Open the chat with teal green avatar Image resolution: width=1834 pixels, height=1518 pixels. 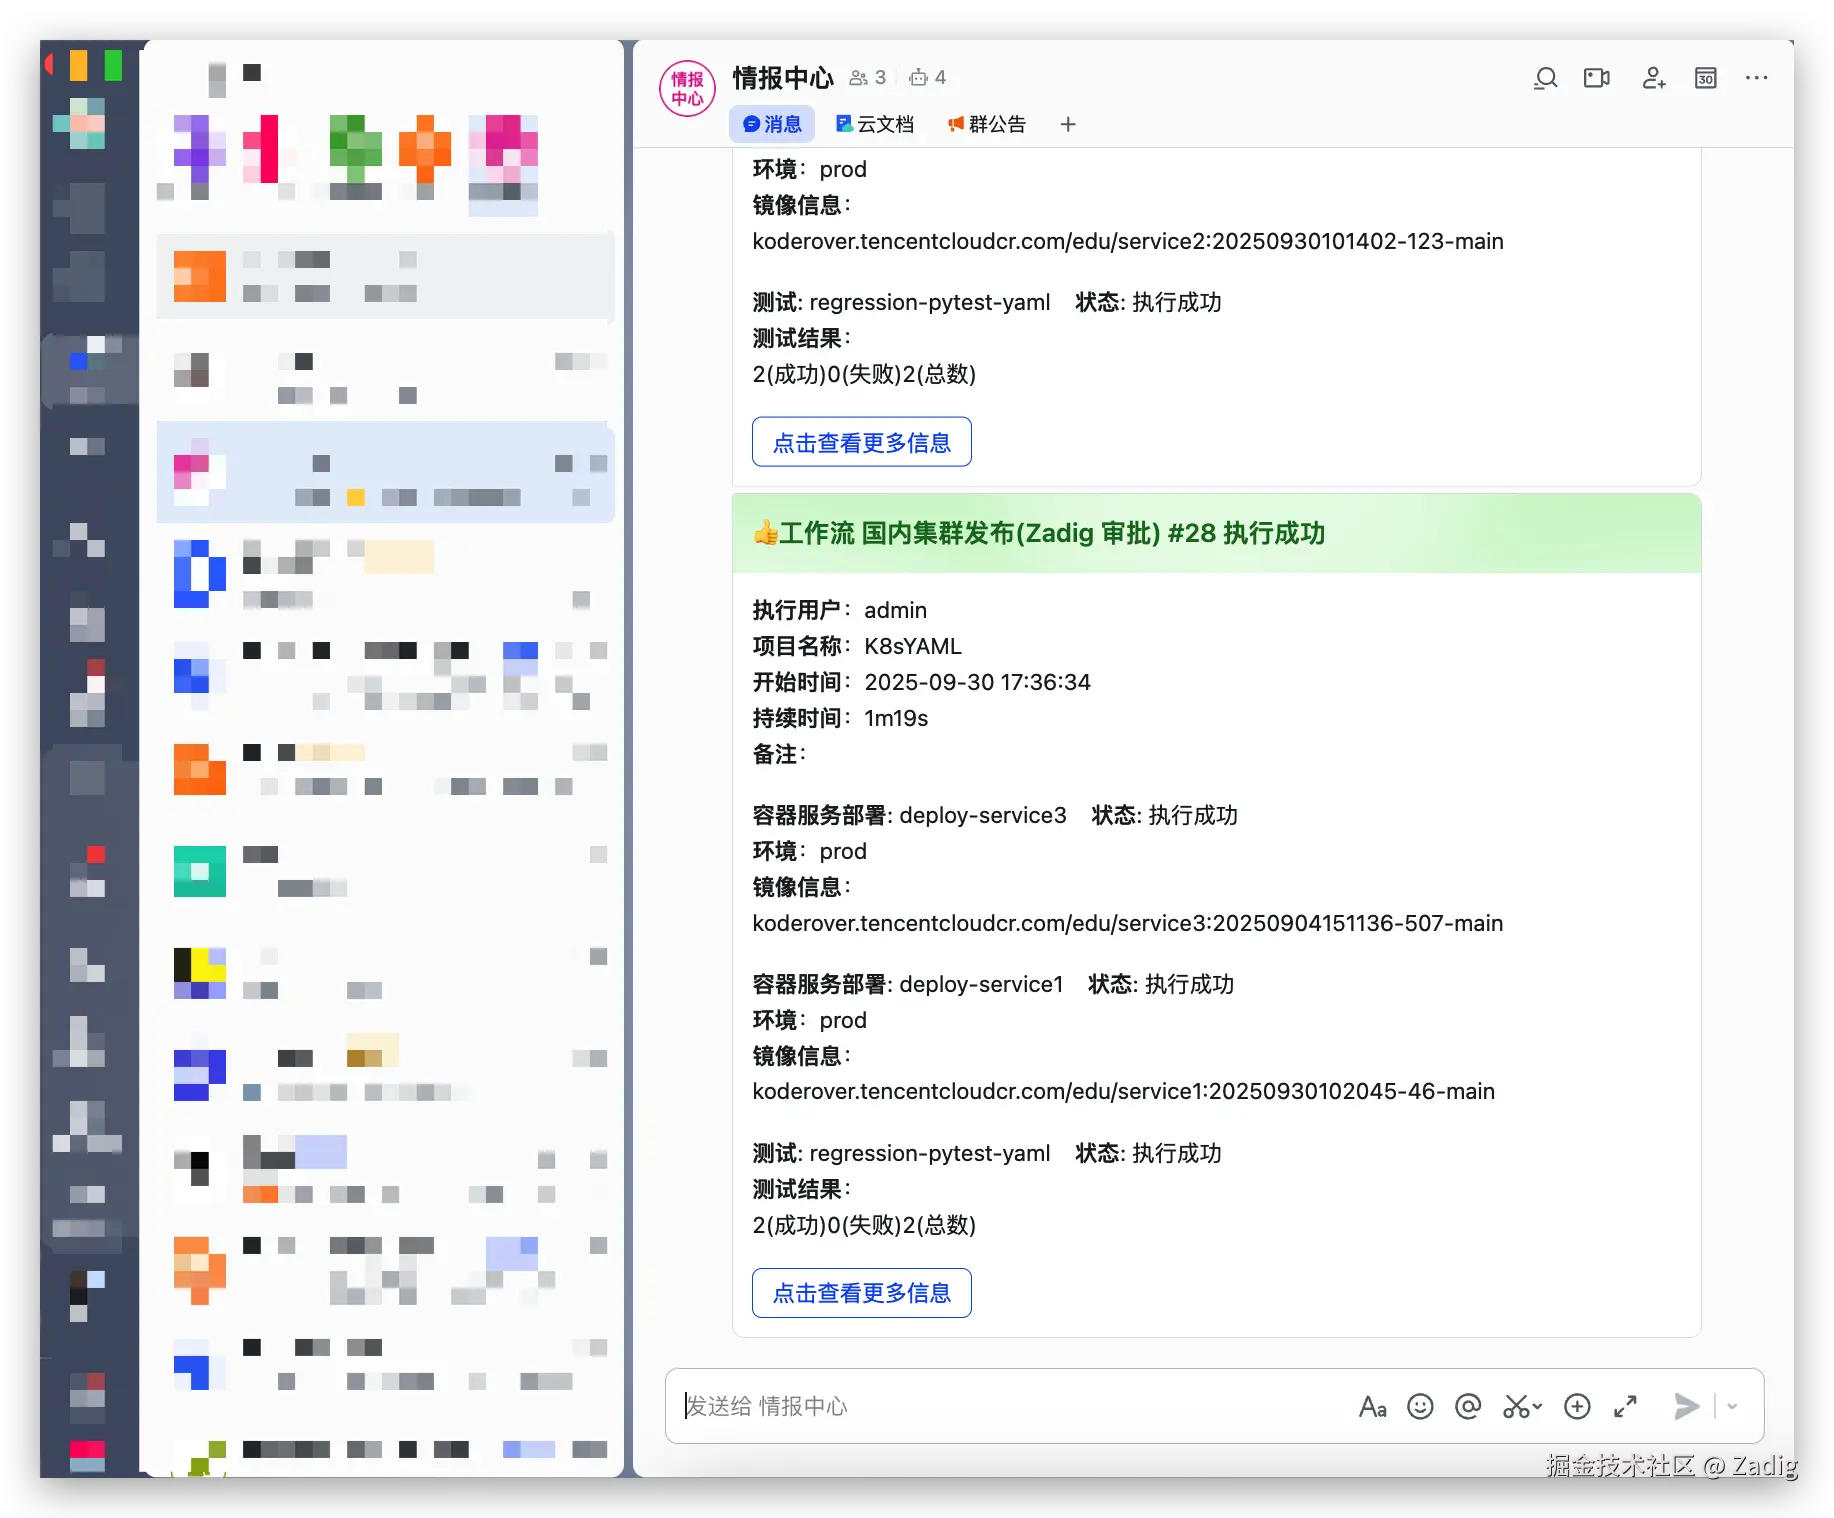(x=385, y=871)
